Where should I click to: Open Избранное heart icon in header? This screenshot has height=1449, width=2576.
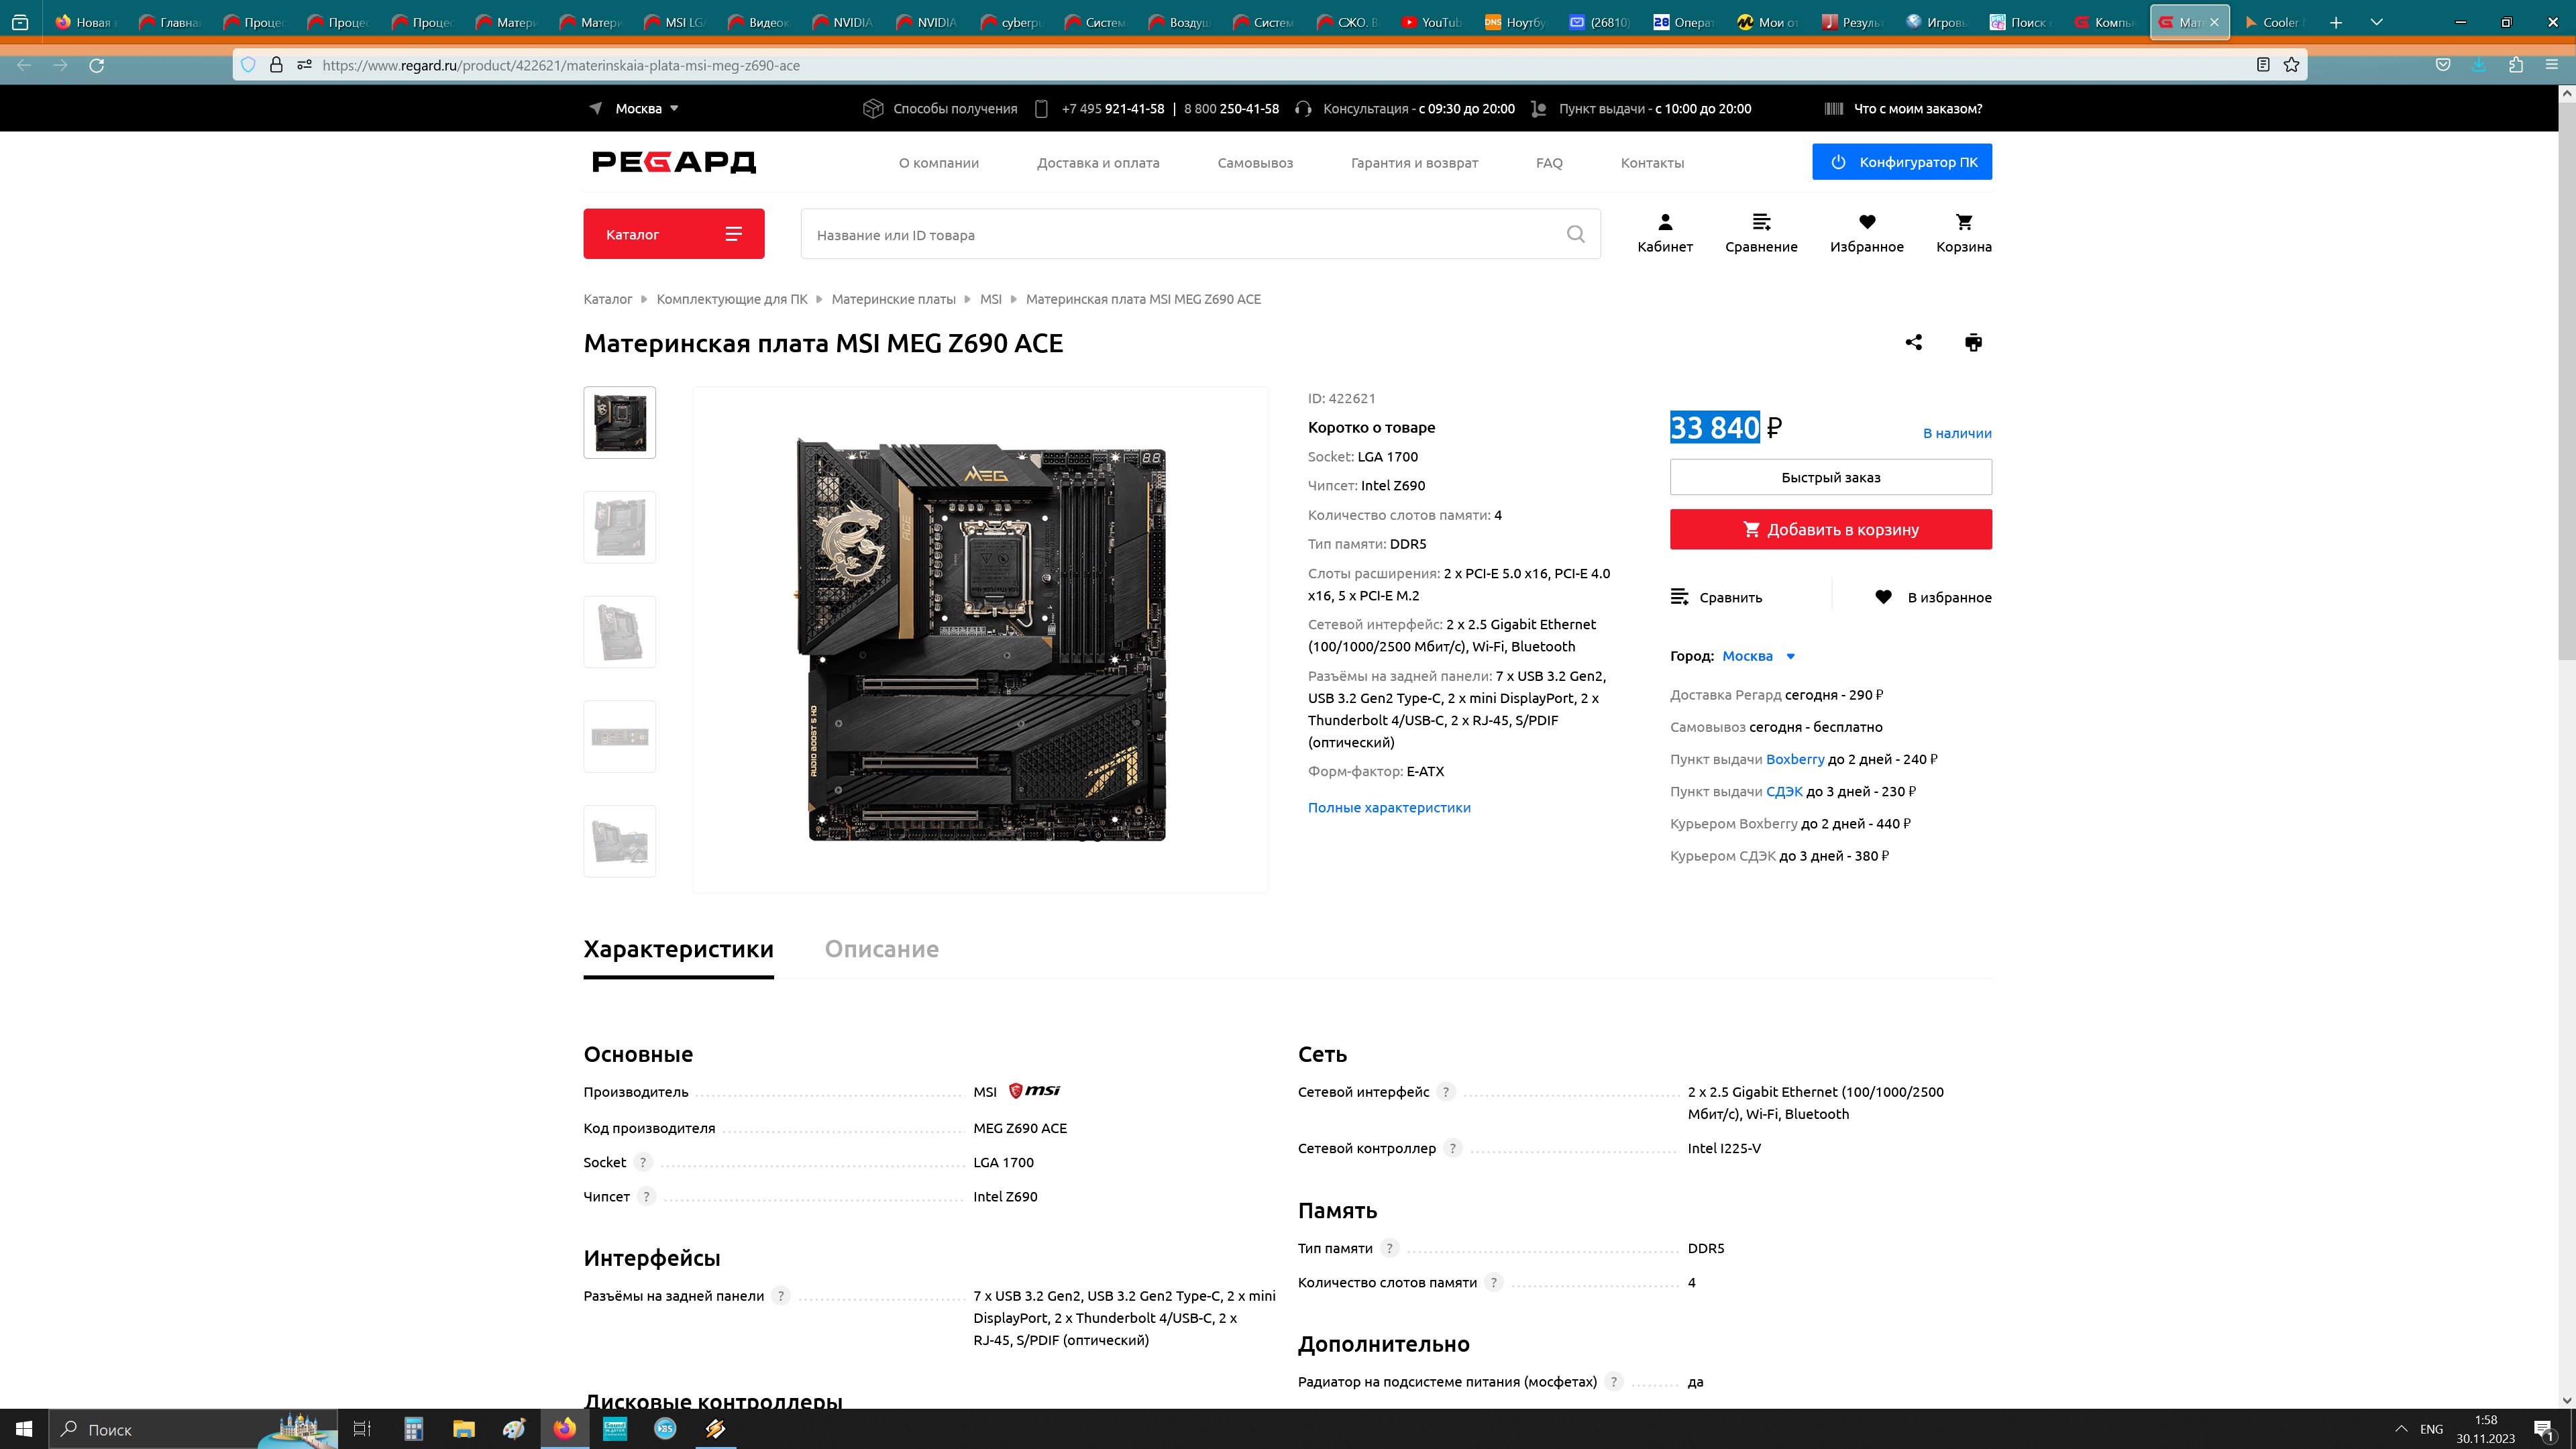(1866, 233)
